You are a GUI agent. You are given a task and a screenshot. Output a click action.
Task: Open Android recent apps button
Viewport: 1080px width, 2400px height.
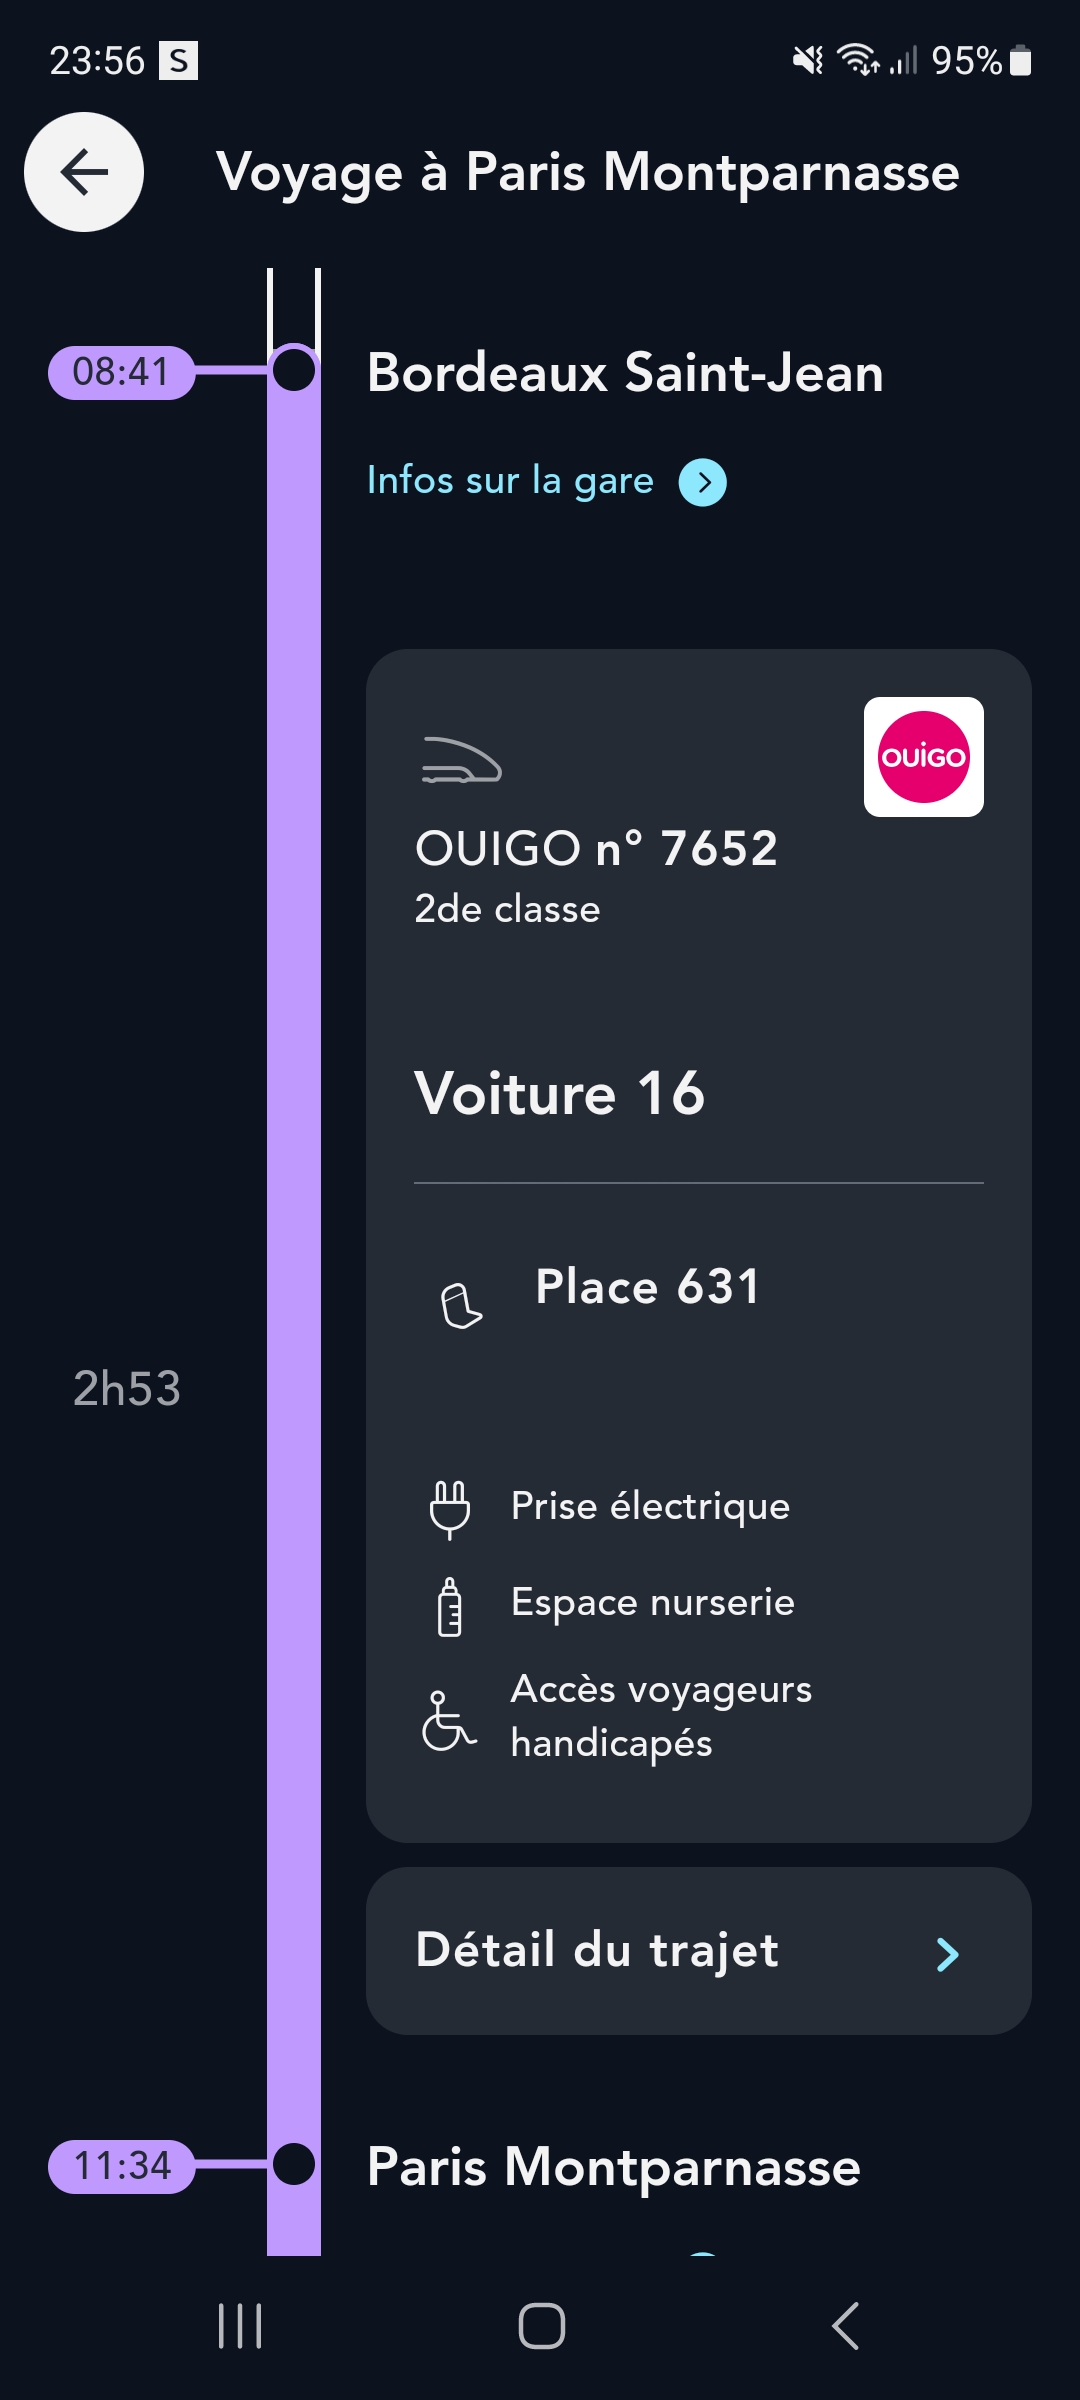[240, 2326]
